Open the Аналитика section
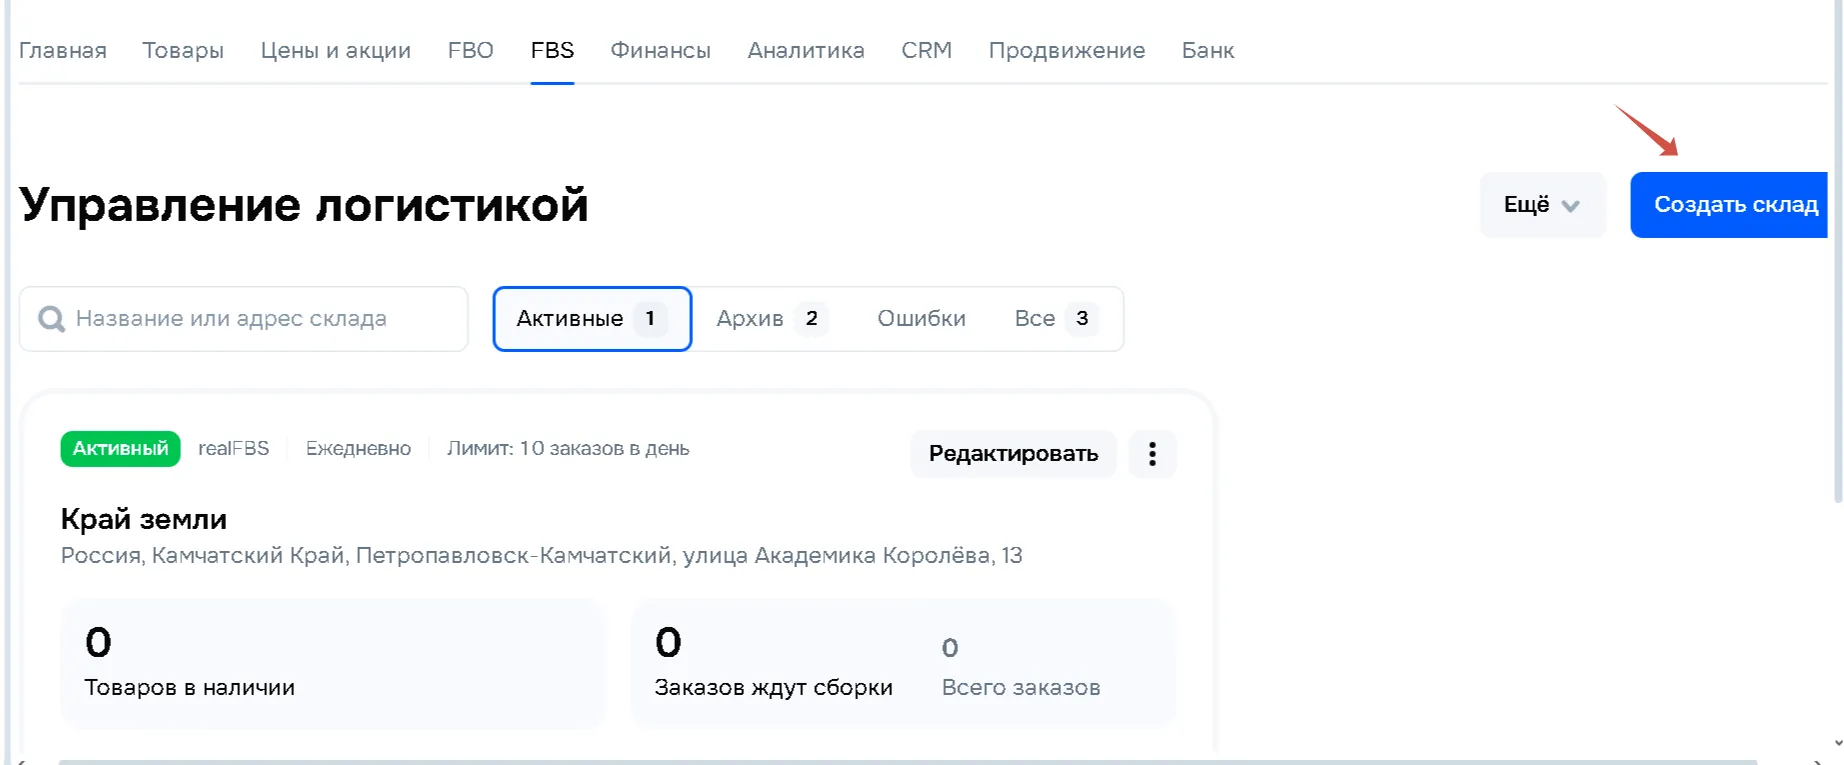 tap(806, 50)
